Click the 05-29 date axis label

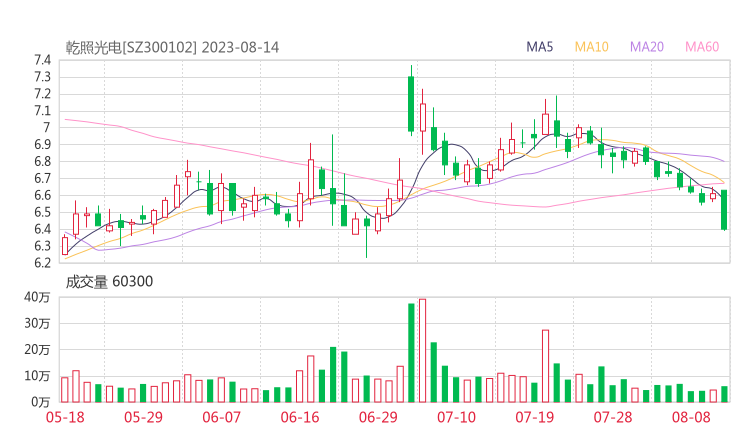coord(143,417)
